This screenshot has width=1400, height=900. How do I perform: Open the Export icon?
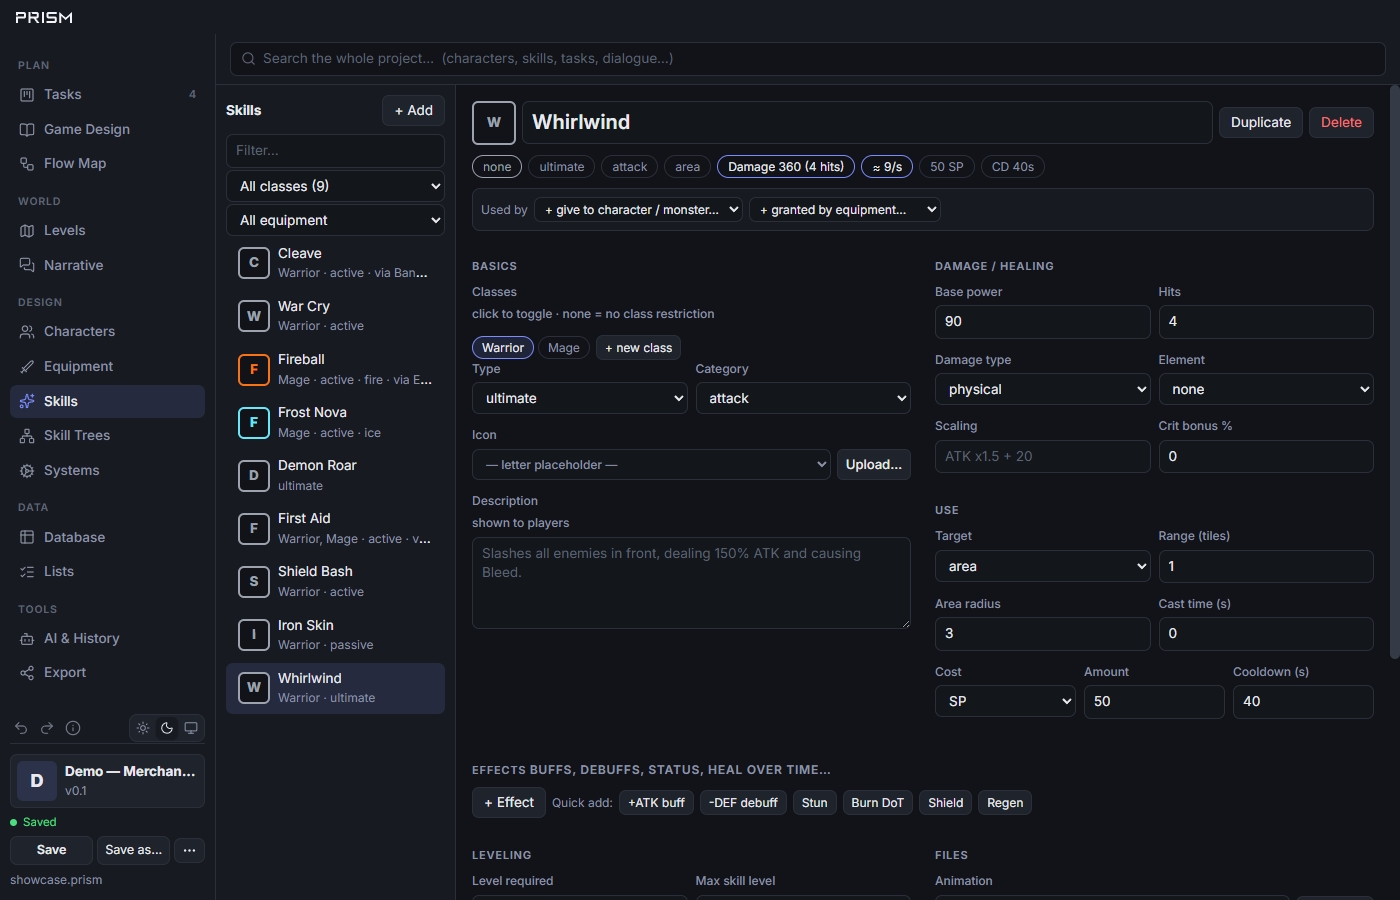[27, 672]
